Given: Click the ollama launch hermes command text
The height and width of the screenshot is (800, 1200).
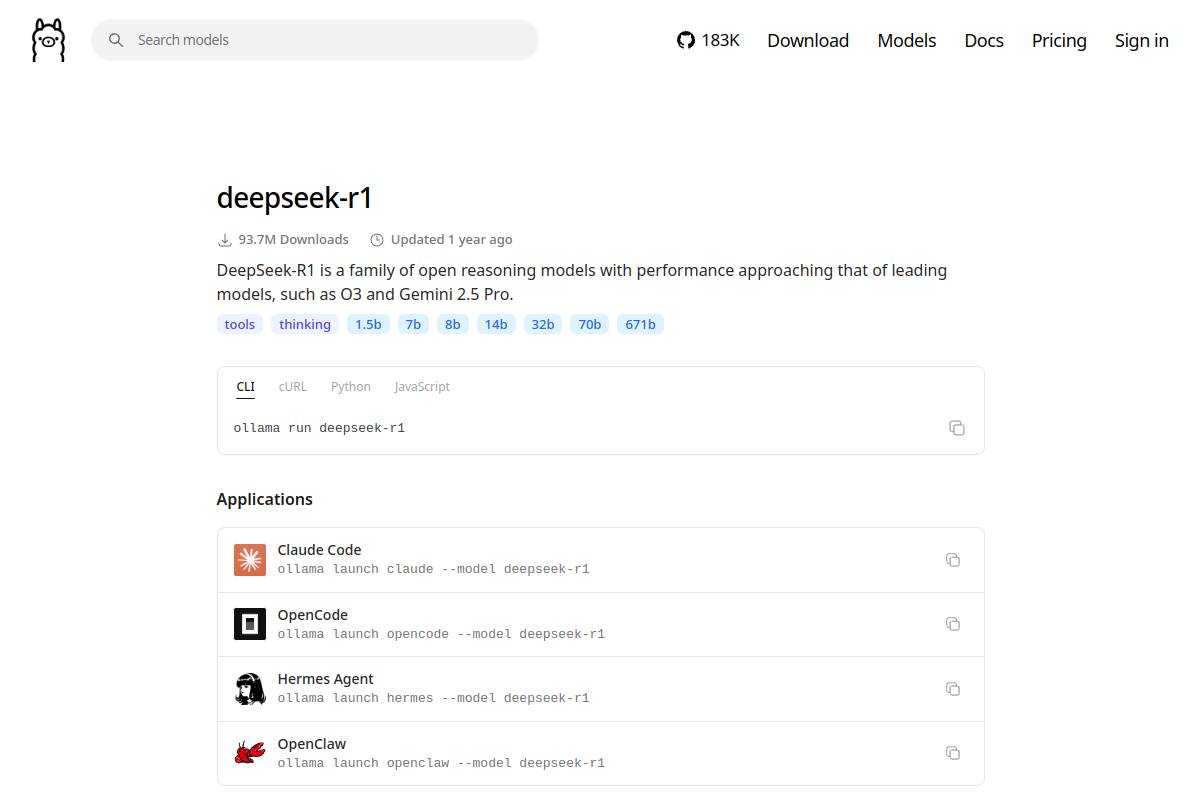Looking at the screenshot, I should click(434, 698).
